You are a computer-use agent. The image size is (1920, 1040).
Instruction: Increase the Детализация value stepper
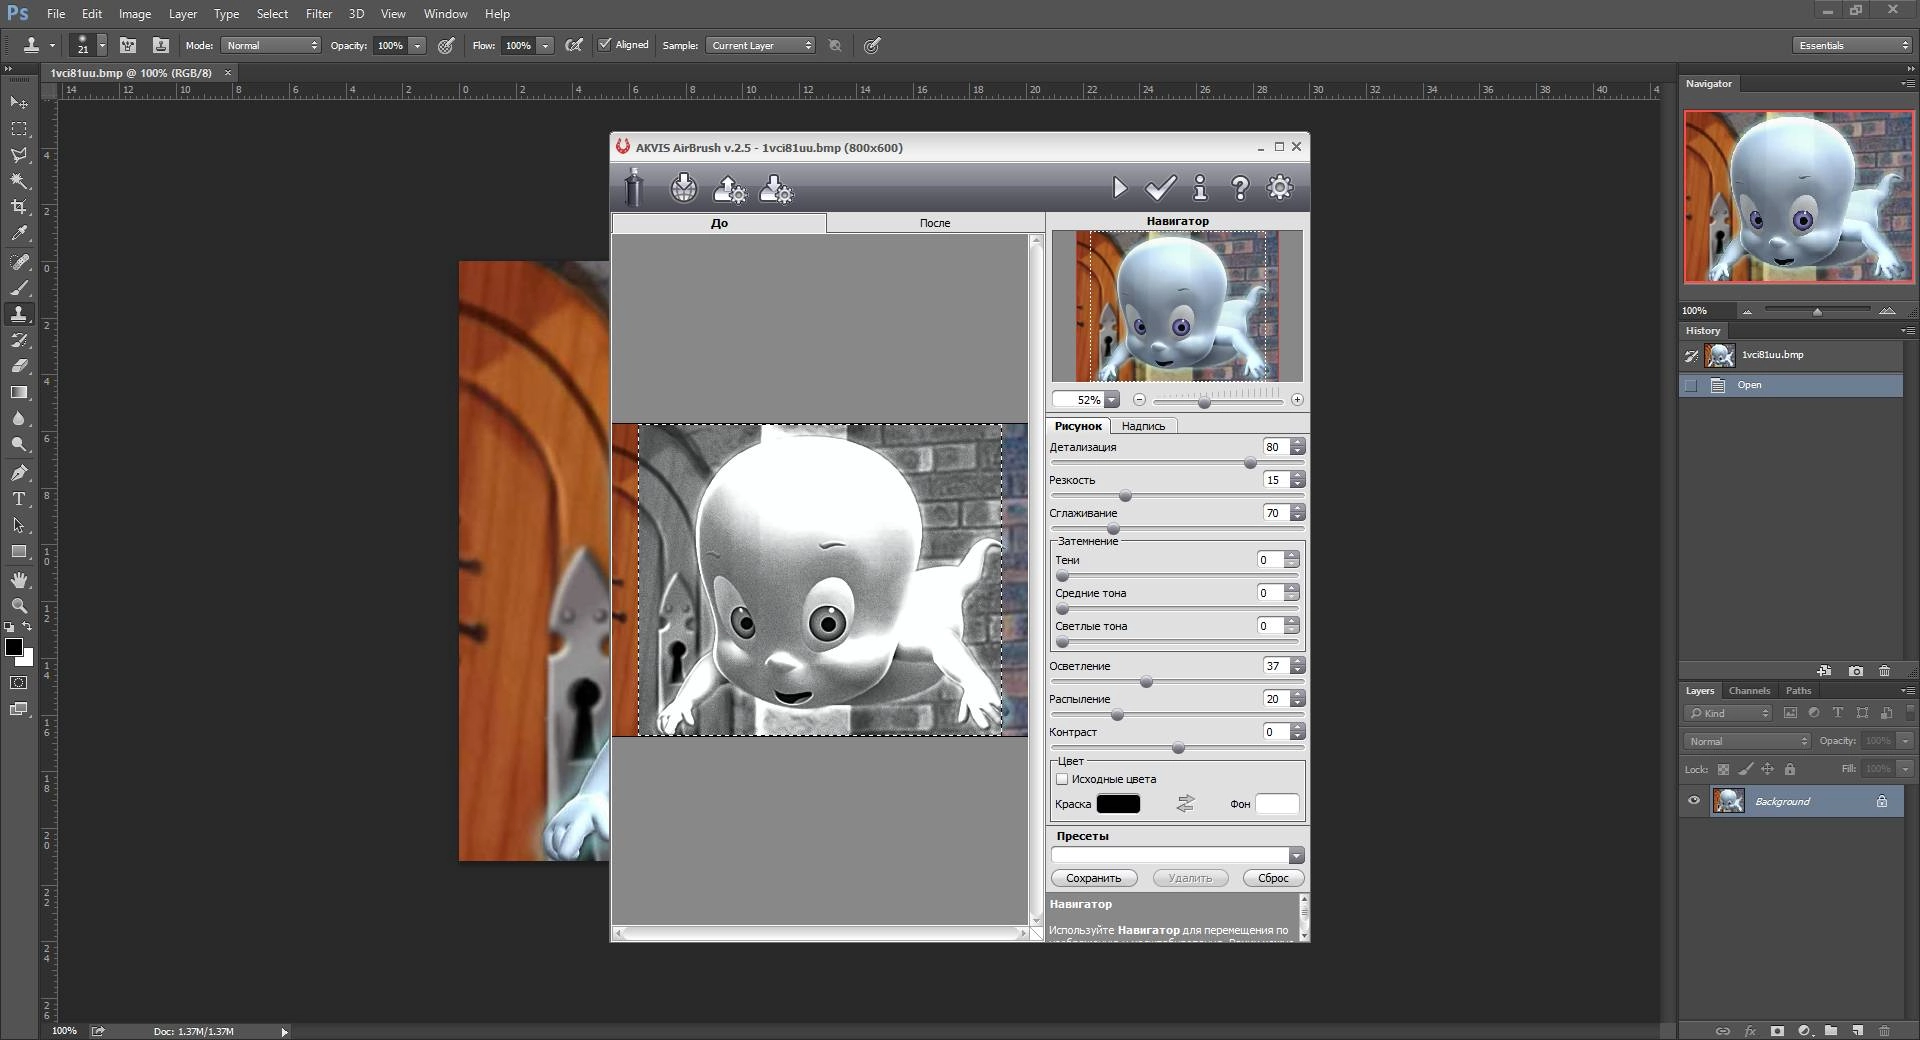coord(1297,443)
